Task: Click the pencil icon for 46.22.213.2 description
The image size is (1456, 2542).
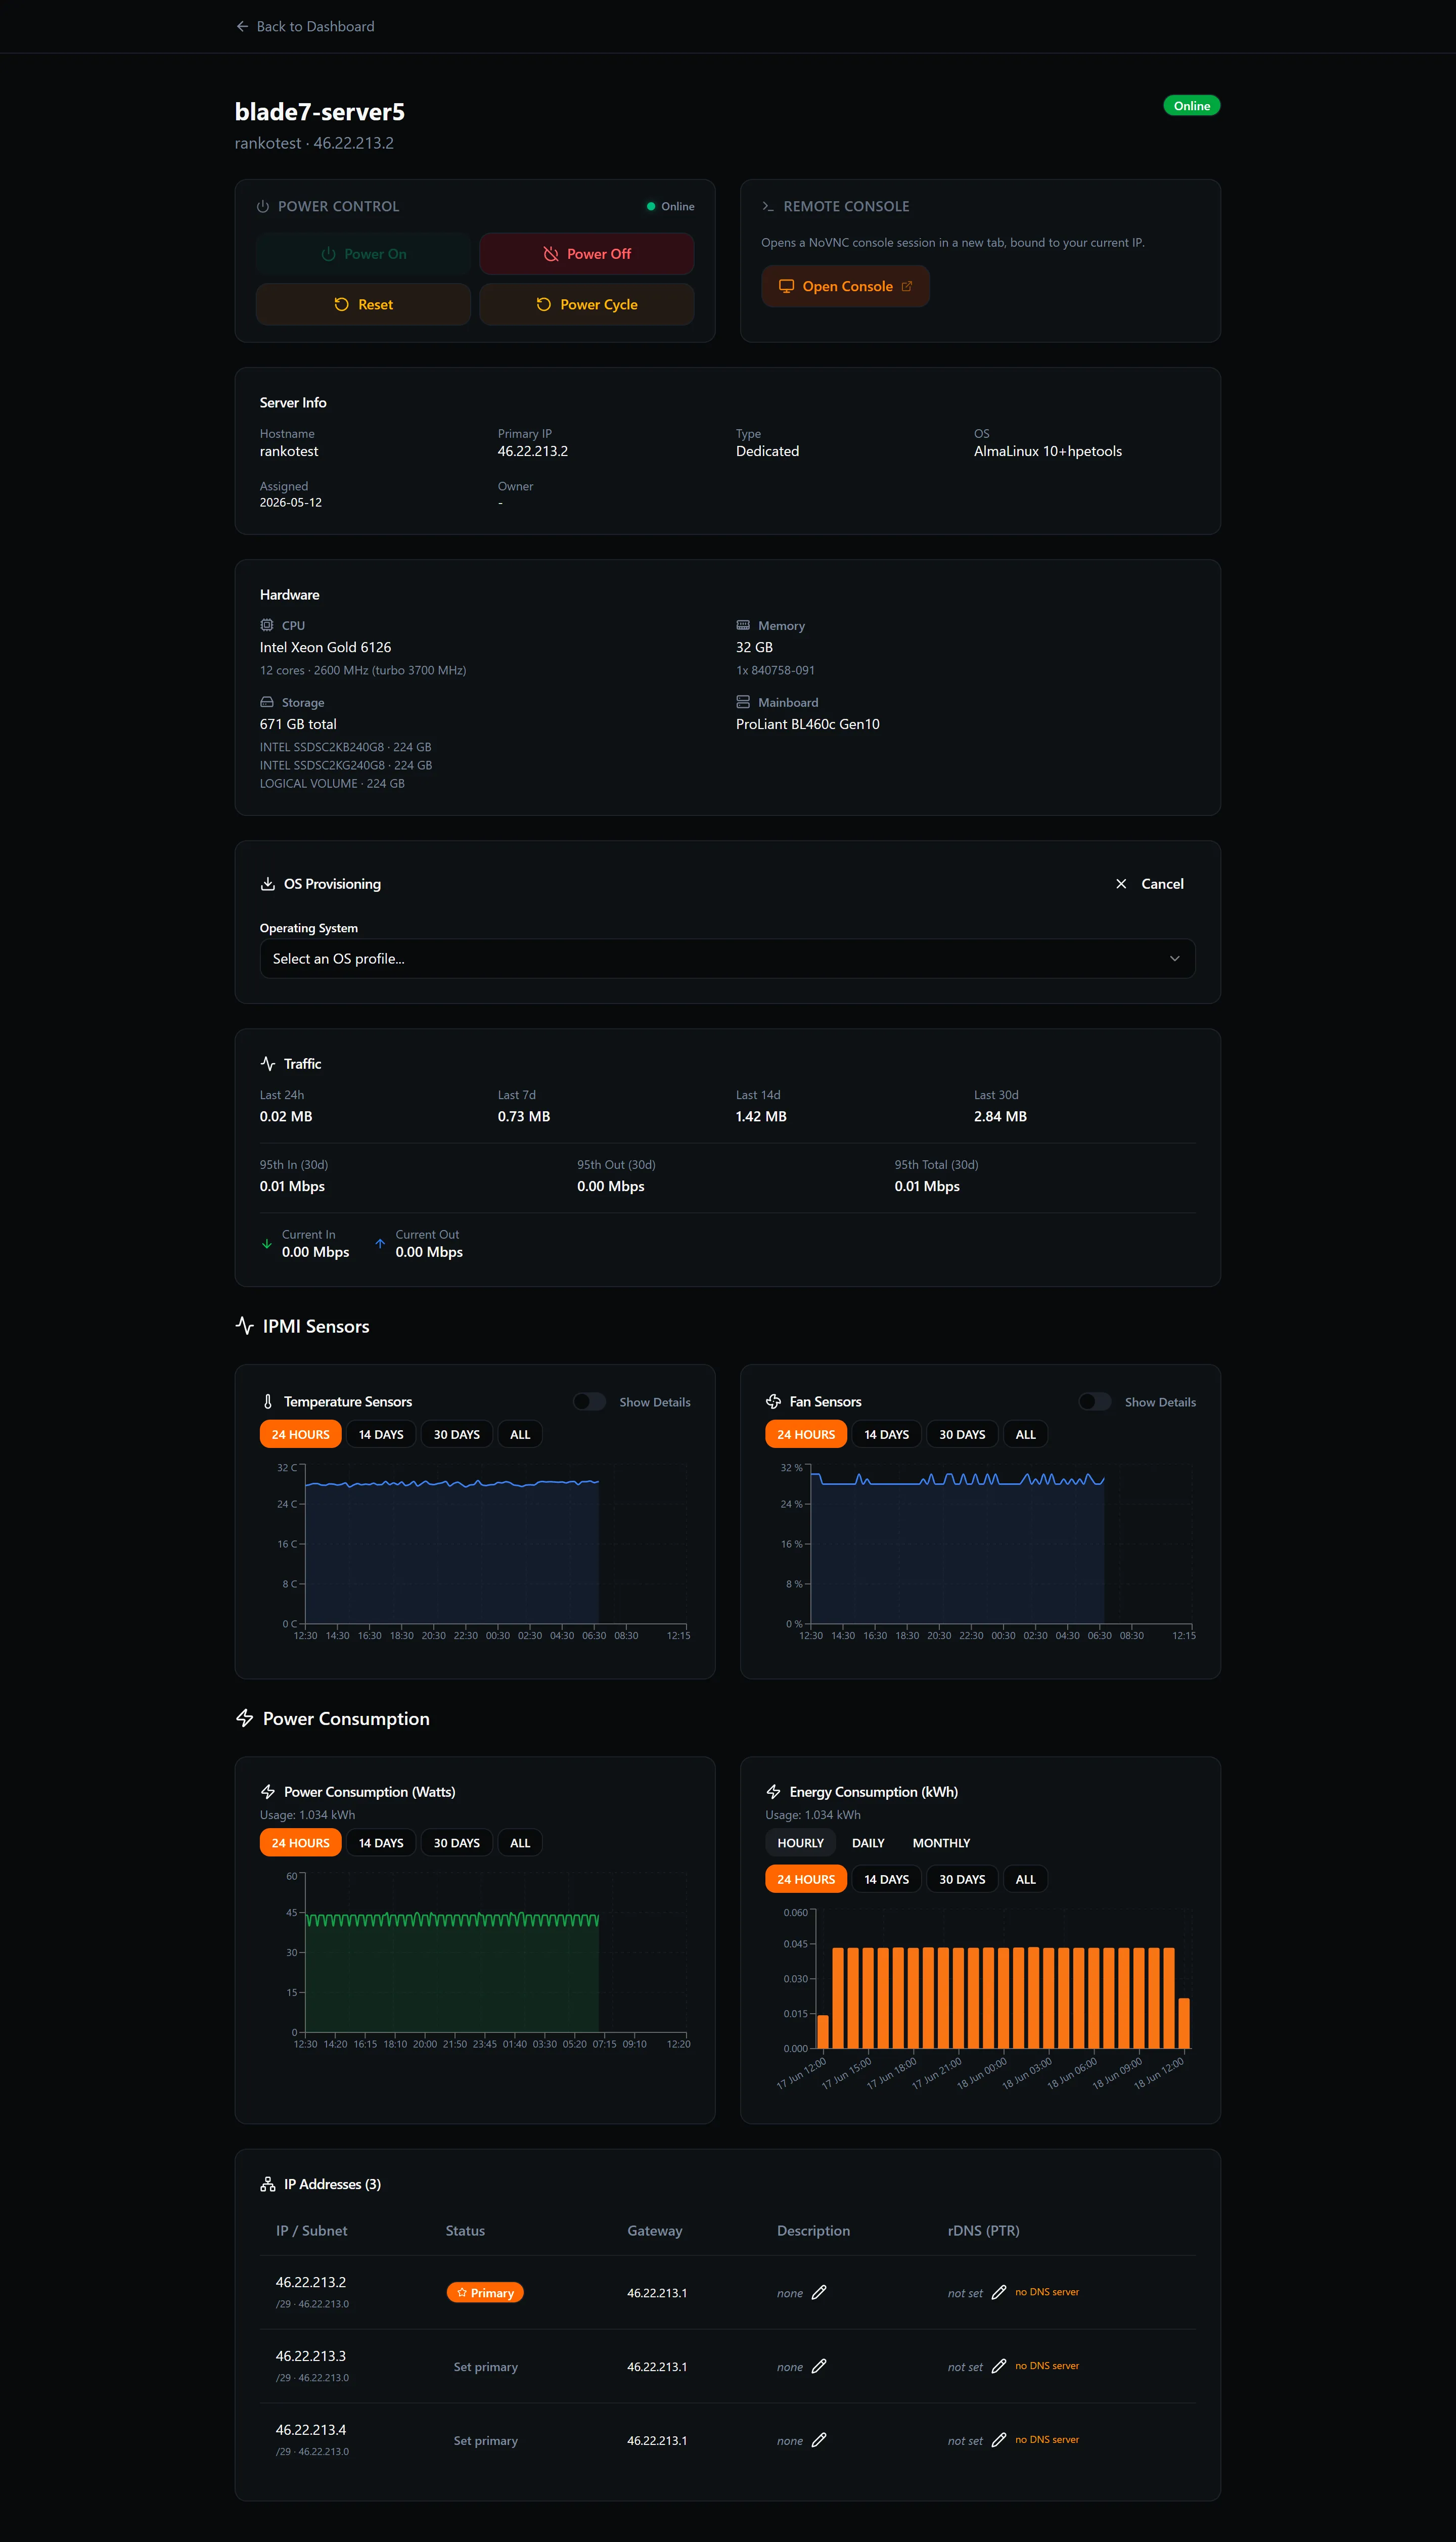Action: coord(819,2292)
